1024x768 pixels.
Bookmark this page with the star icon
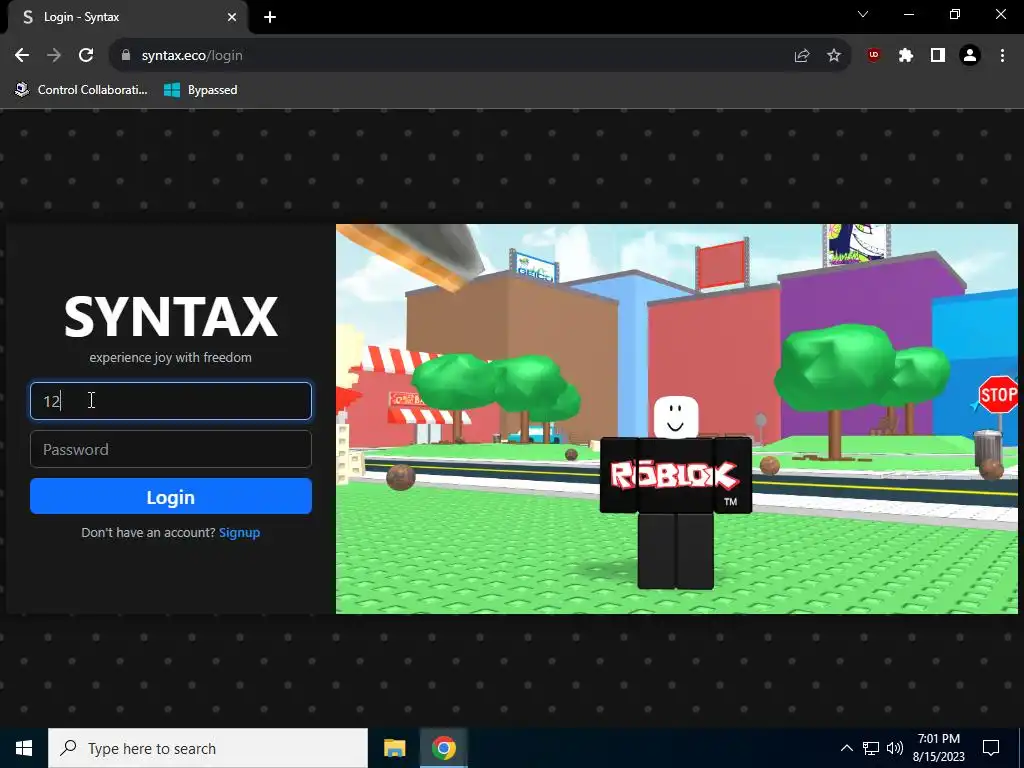[834, 56]
